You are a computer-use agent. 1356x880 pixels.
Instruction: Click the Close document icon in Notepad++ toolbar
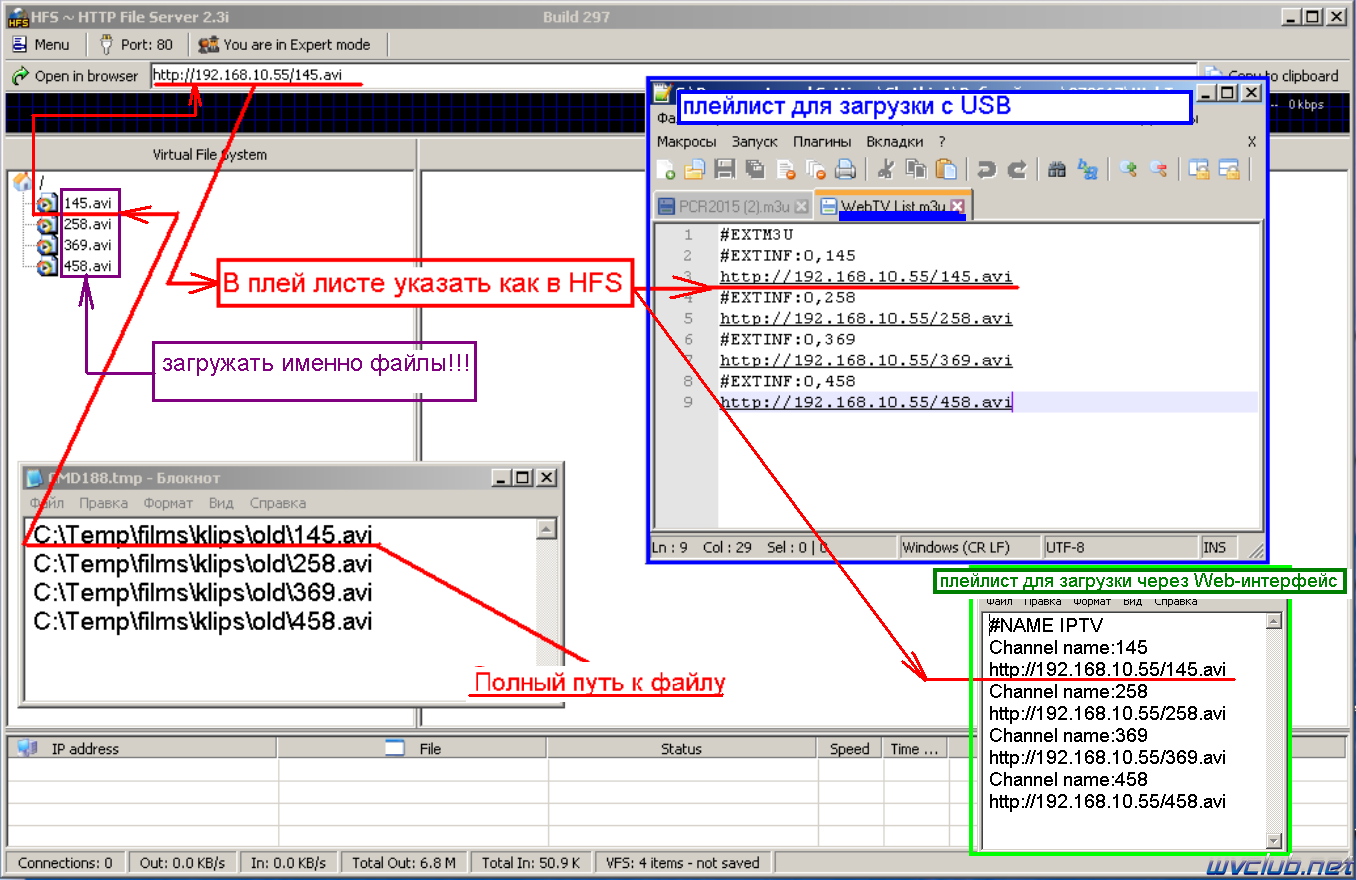click(x=786, y=170)
